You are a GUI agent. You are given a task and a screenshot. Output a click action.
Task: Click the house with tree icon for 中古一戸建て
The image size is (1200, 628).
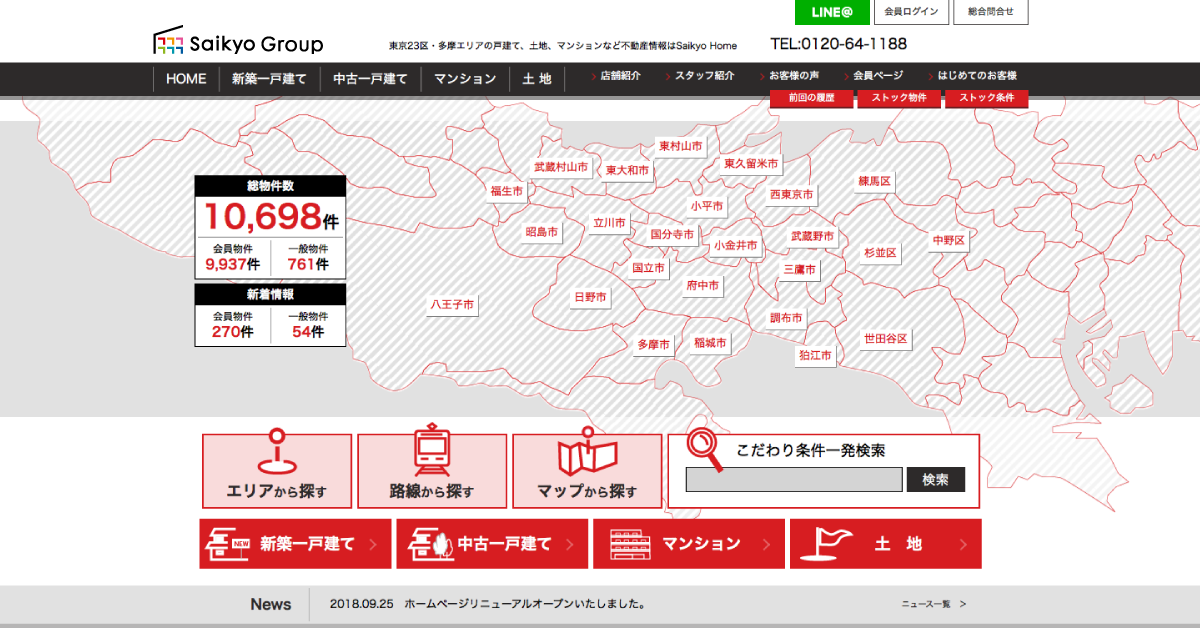pos(428,544)
